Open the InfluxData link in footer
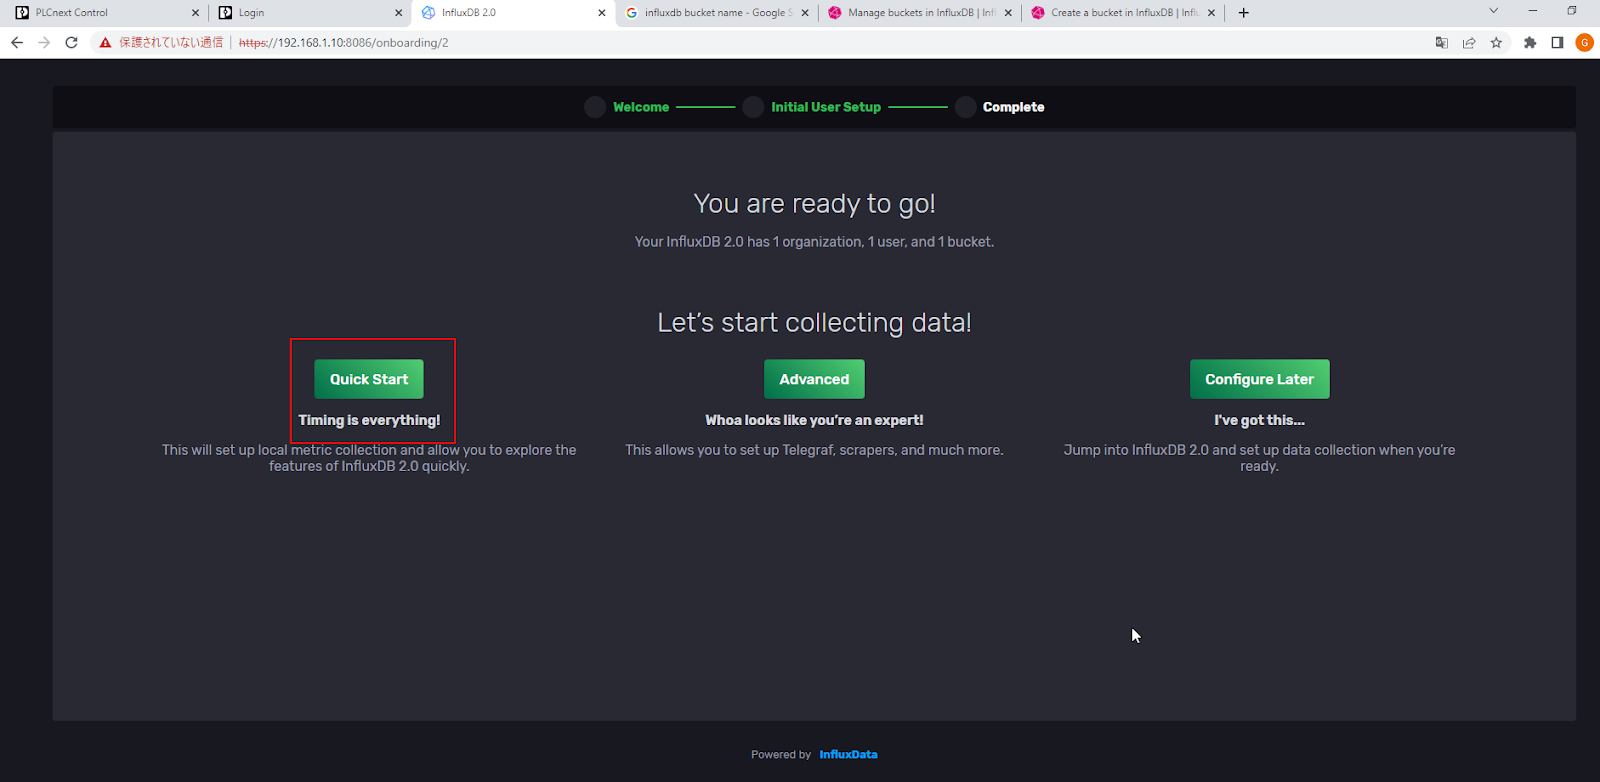The width and height of the screenshot is (1600, 782). [x=848, y=754]
